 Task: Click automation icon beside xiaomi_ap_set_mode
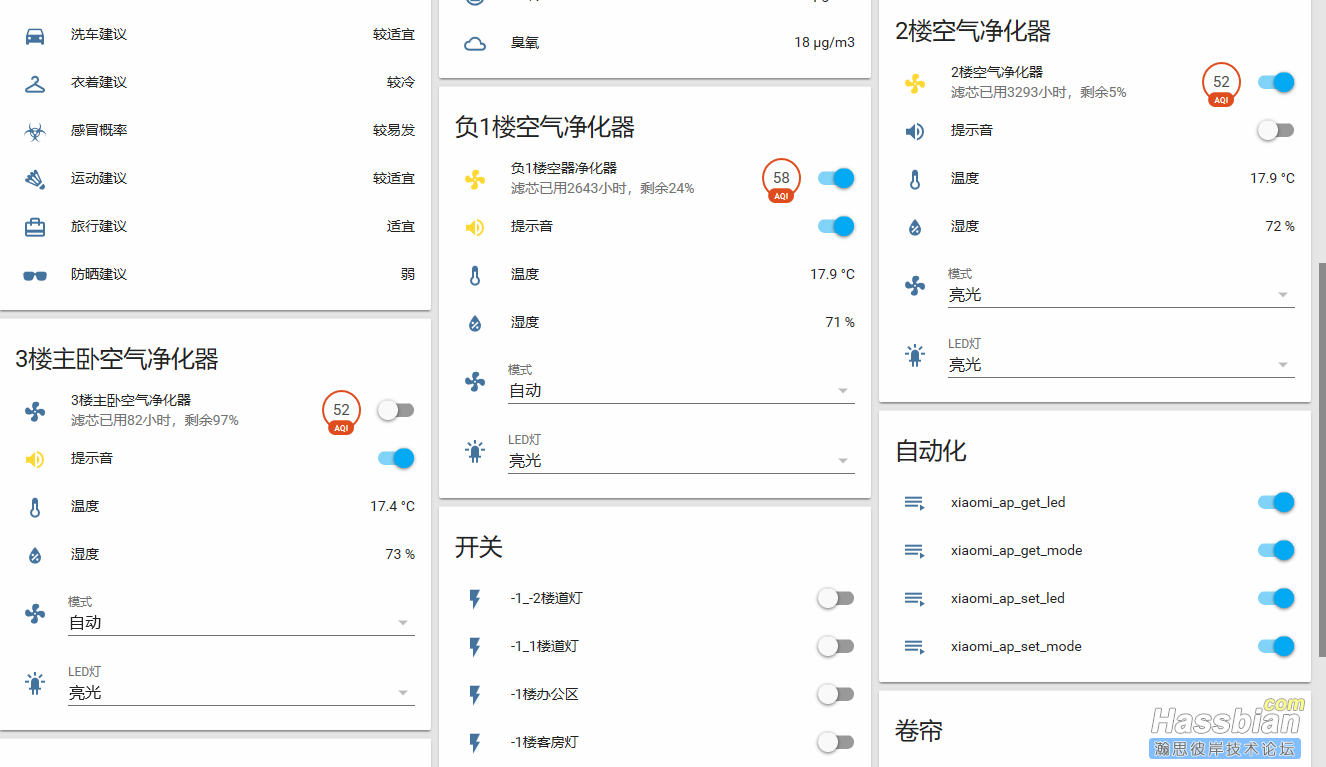point(915,647)
